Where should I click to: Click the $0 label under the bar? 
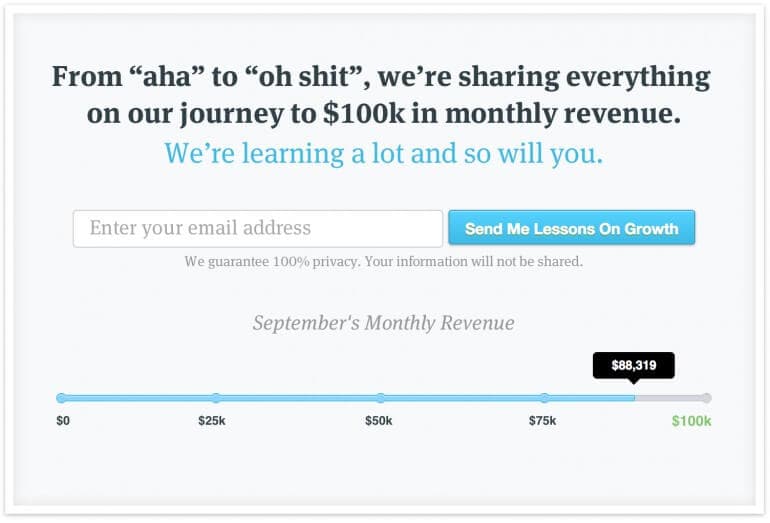coord(63,421)
